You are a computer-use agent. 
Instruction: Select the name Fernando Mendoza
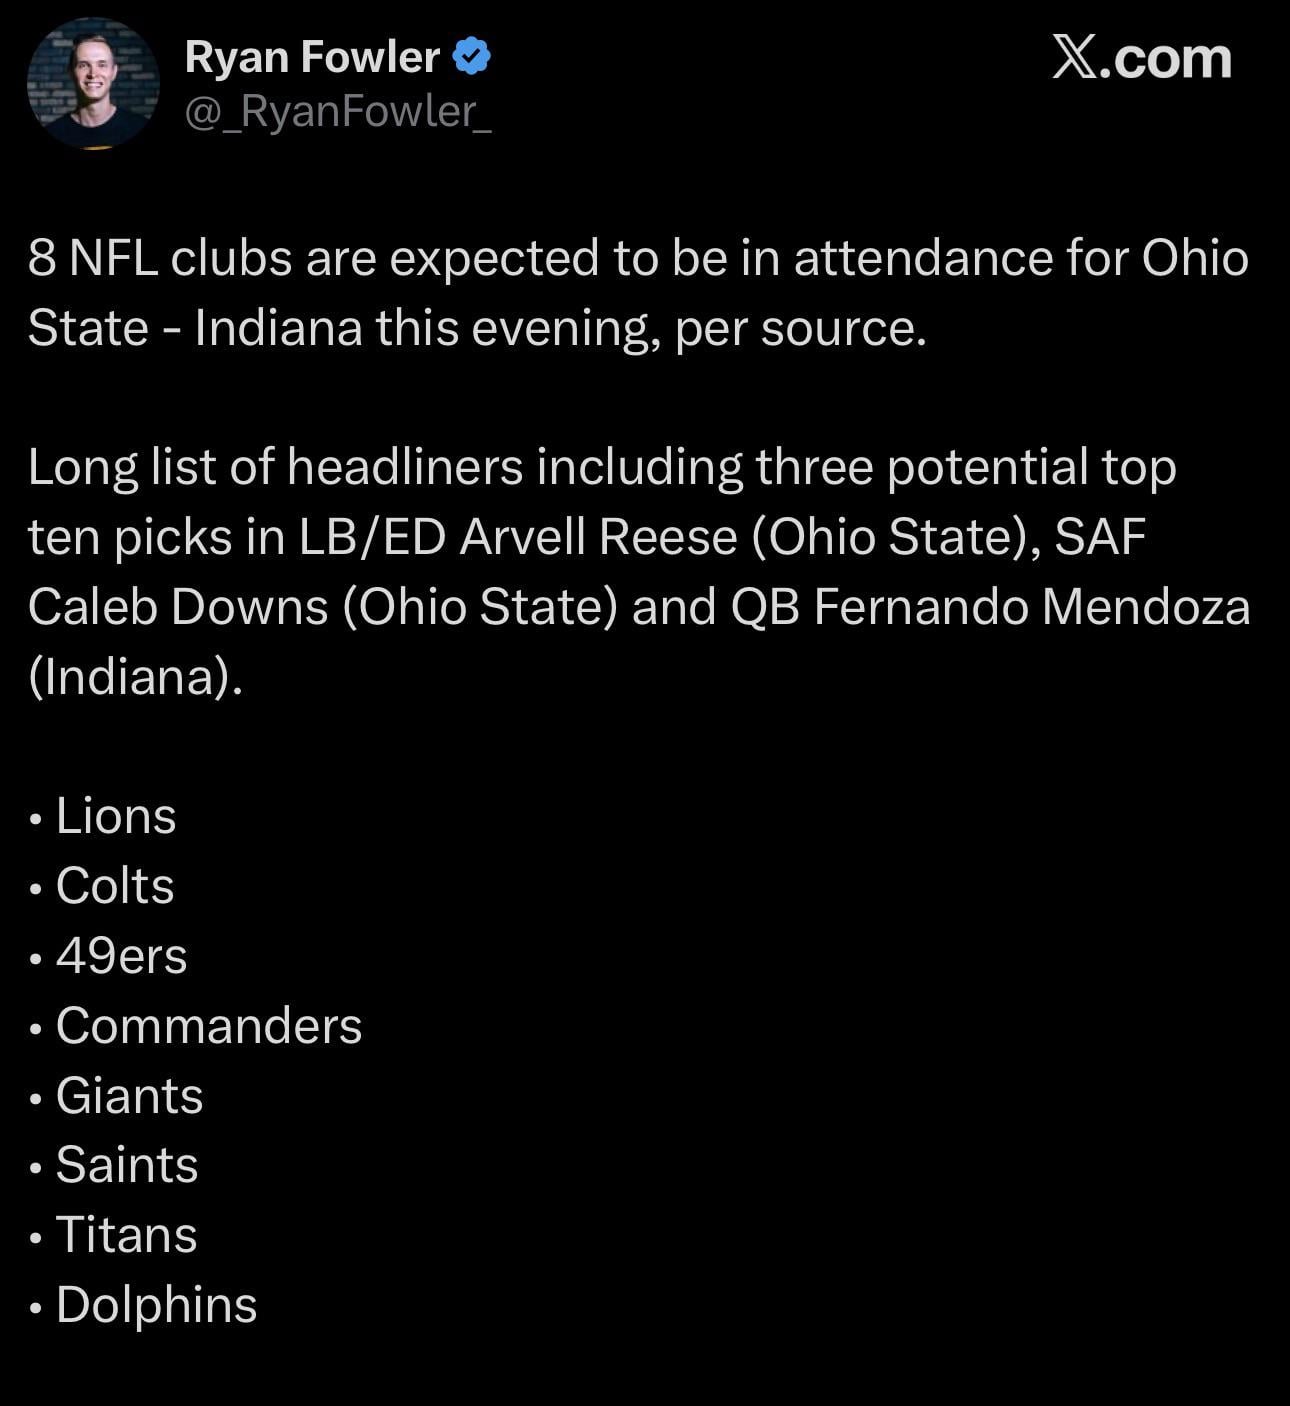[x=1031, y=607]
